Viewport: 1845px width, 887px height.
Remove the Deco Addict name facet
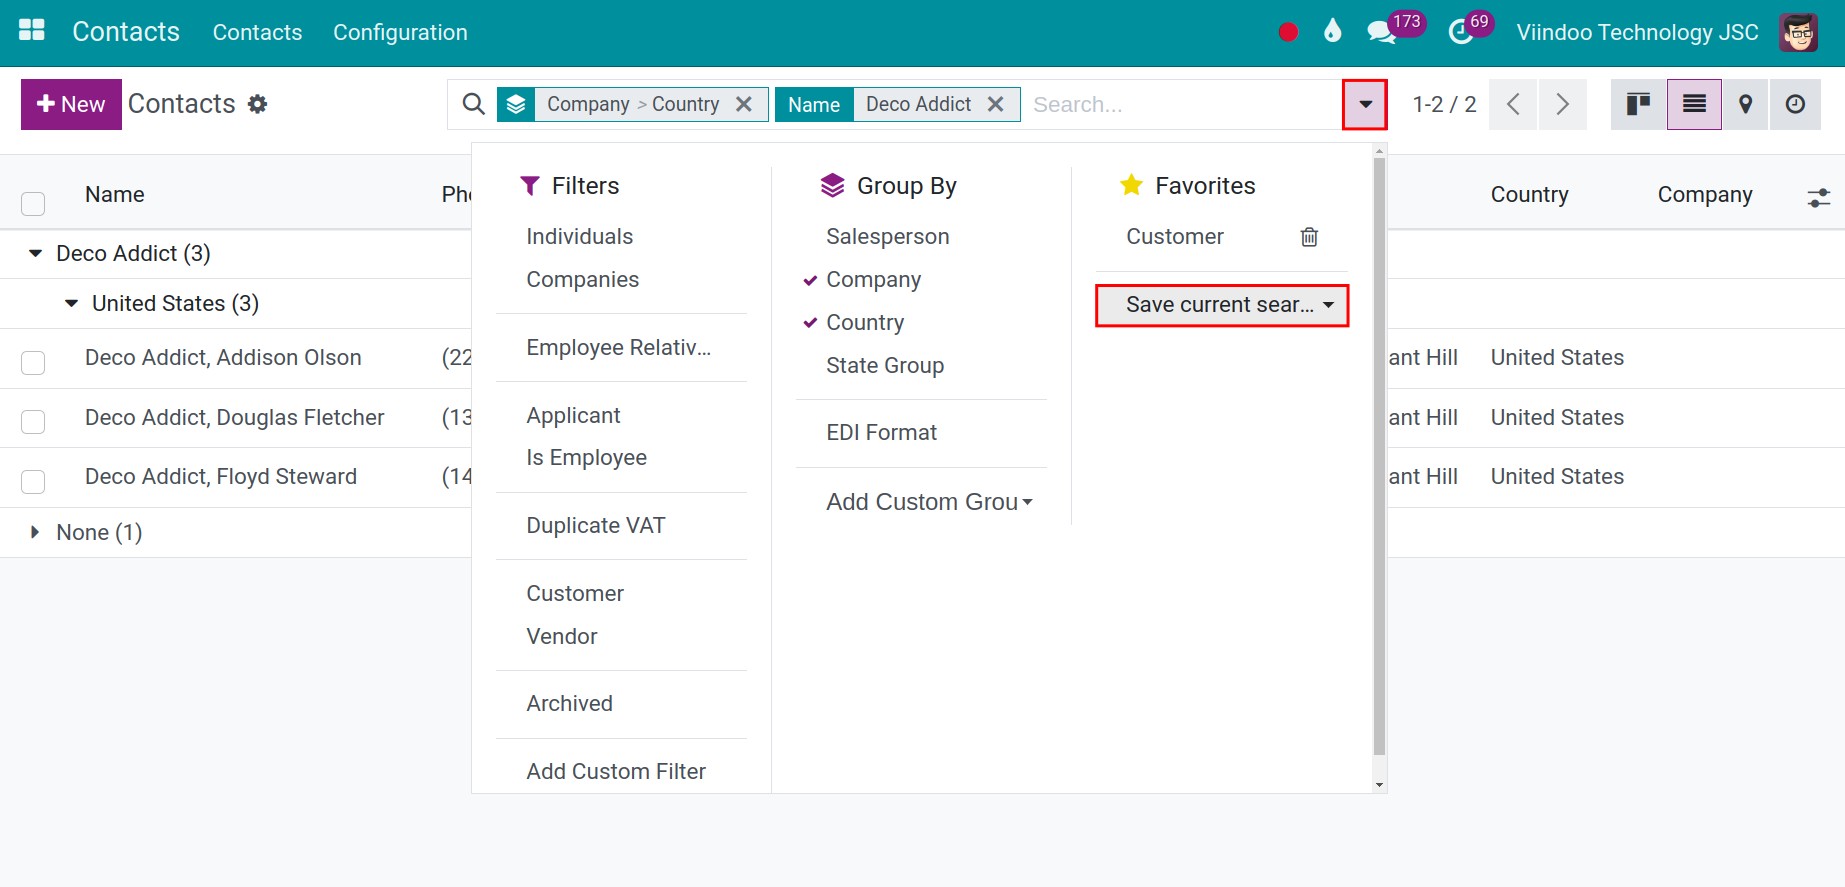pyautogui.click(x=995, y=104)
